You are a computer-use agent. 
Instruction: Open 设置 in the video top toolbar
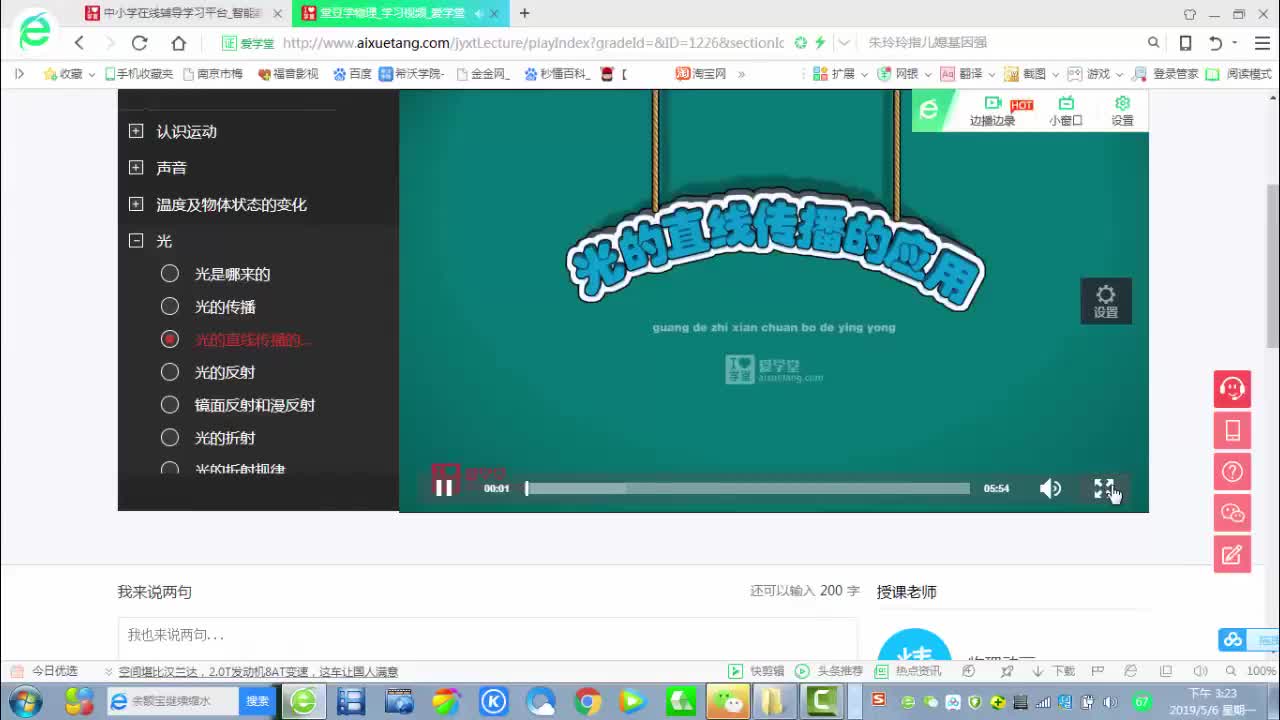pyautogui.click(x=1123, y=111)
